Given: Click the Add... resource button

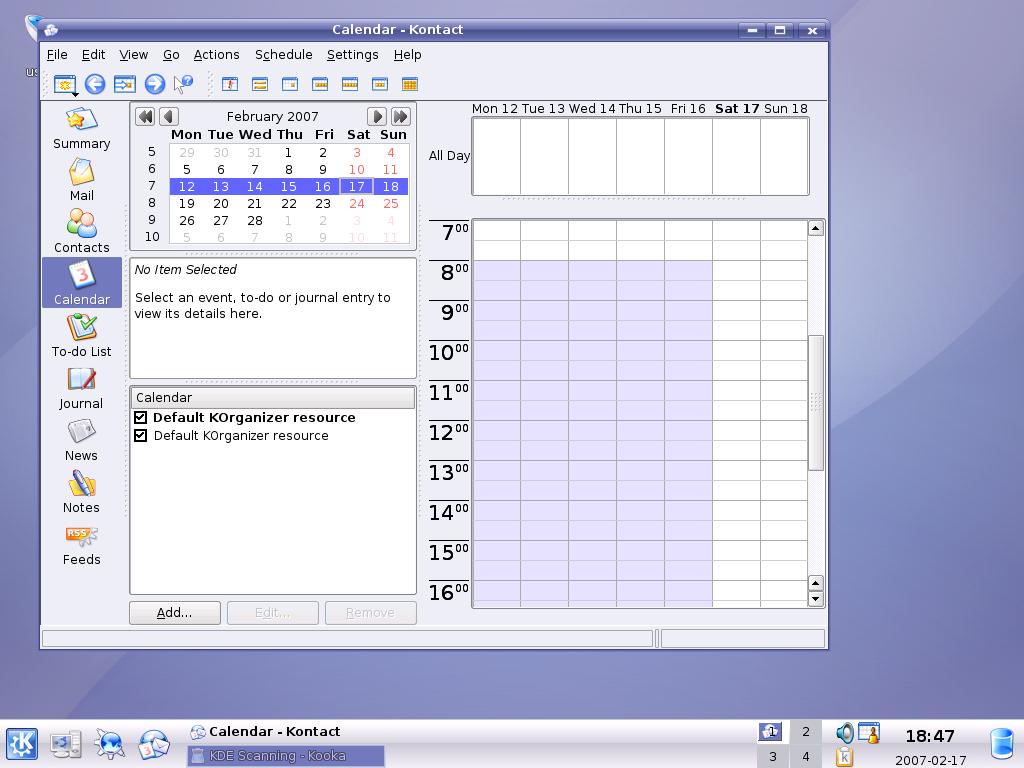Looking at the screenshot, I should [174, 613].
